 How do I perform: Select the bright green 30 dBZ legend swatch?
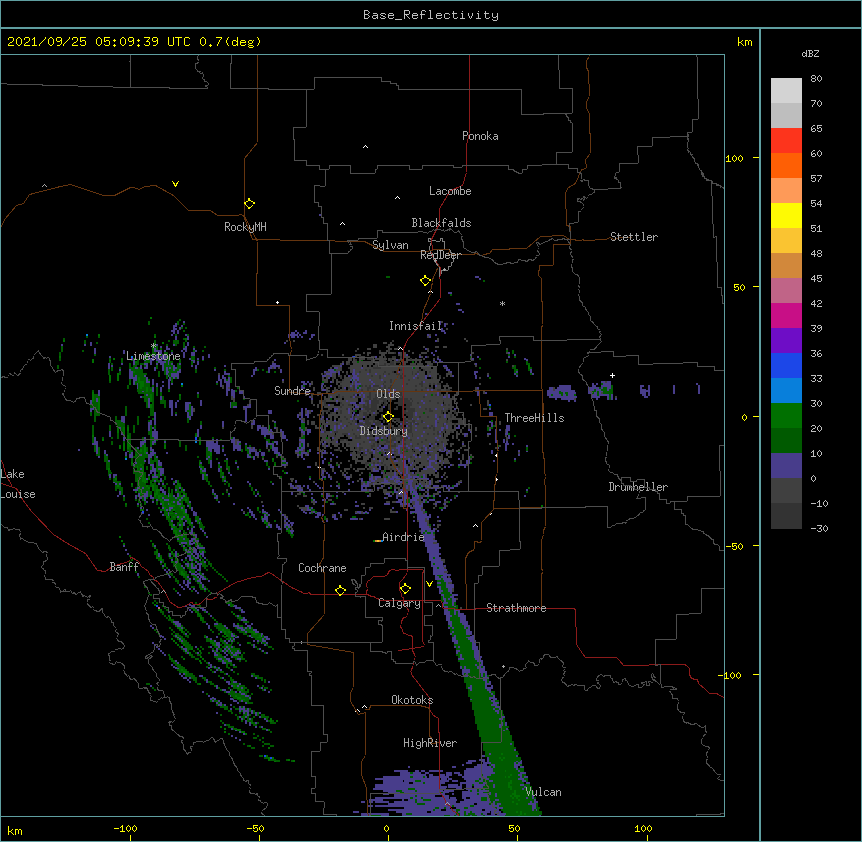click(786, 416)
